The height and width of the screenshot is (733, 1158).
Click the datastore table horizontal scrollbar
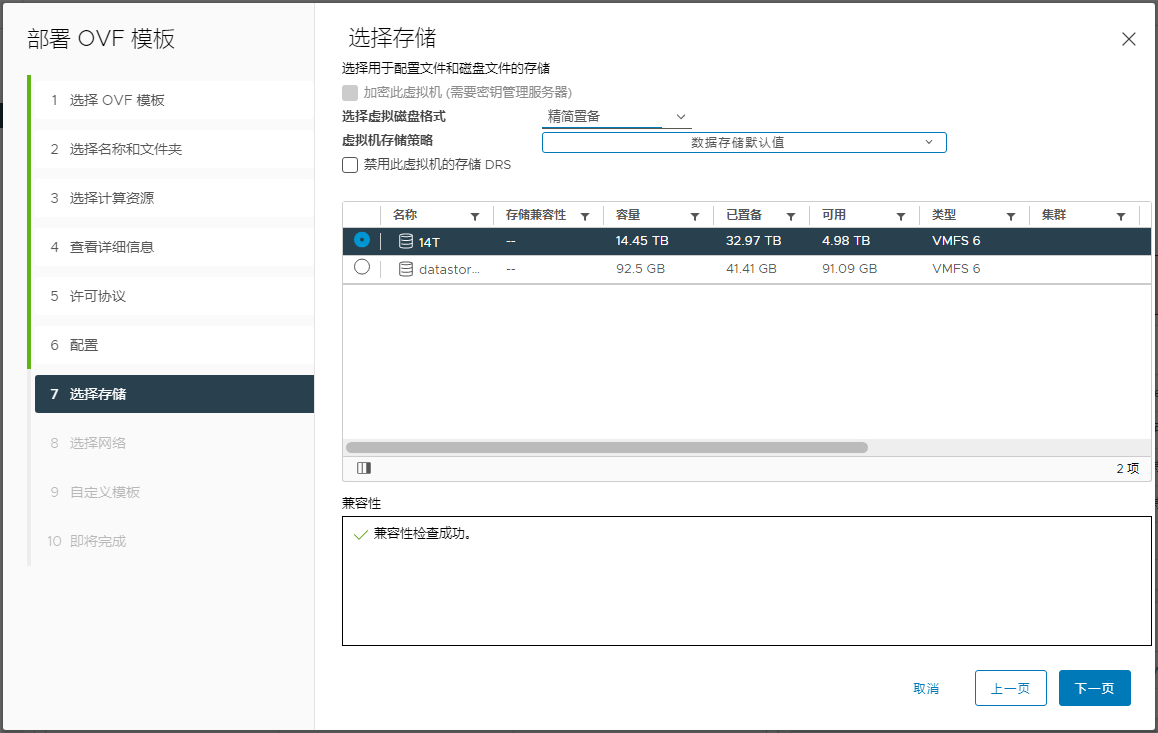607,448
